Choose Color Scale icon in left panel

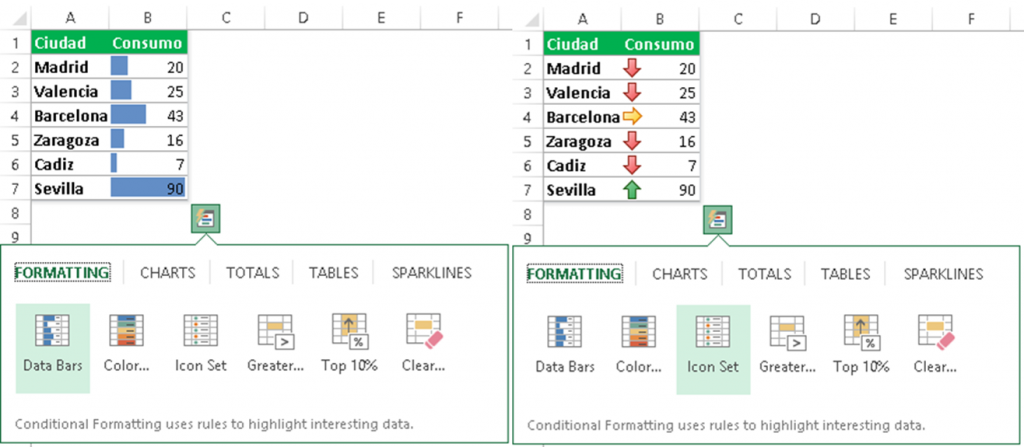tap(127, 348)
